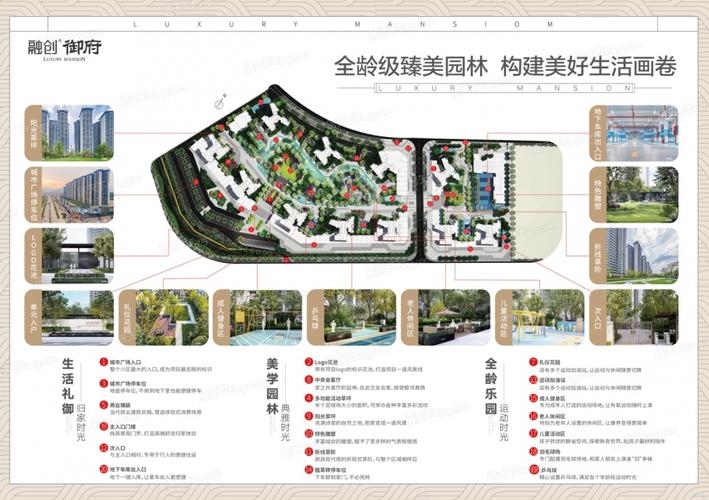709x500 pixels.
Task: Select the red marker beside 多功能活动草坪
Action: (x=309, y=398)
